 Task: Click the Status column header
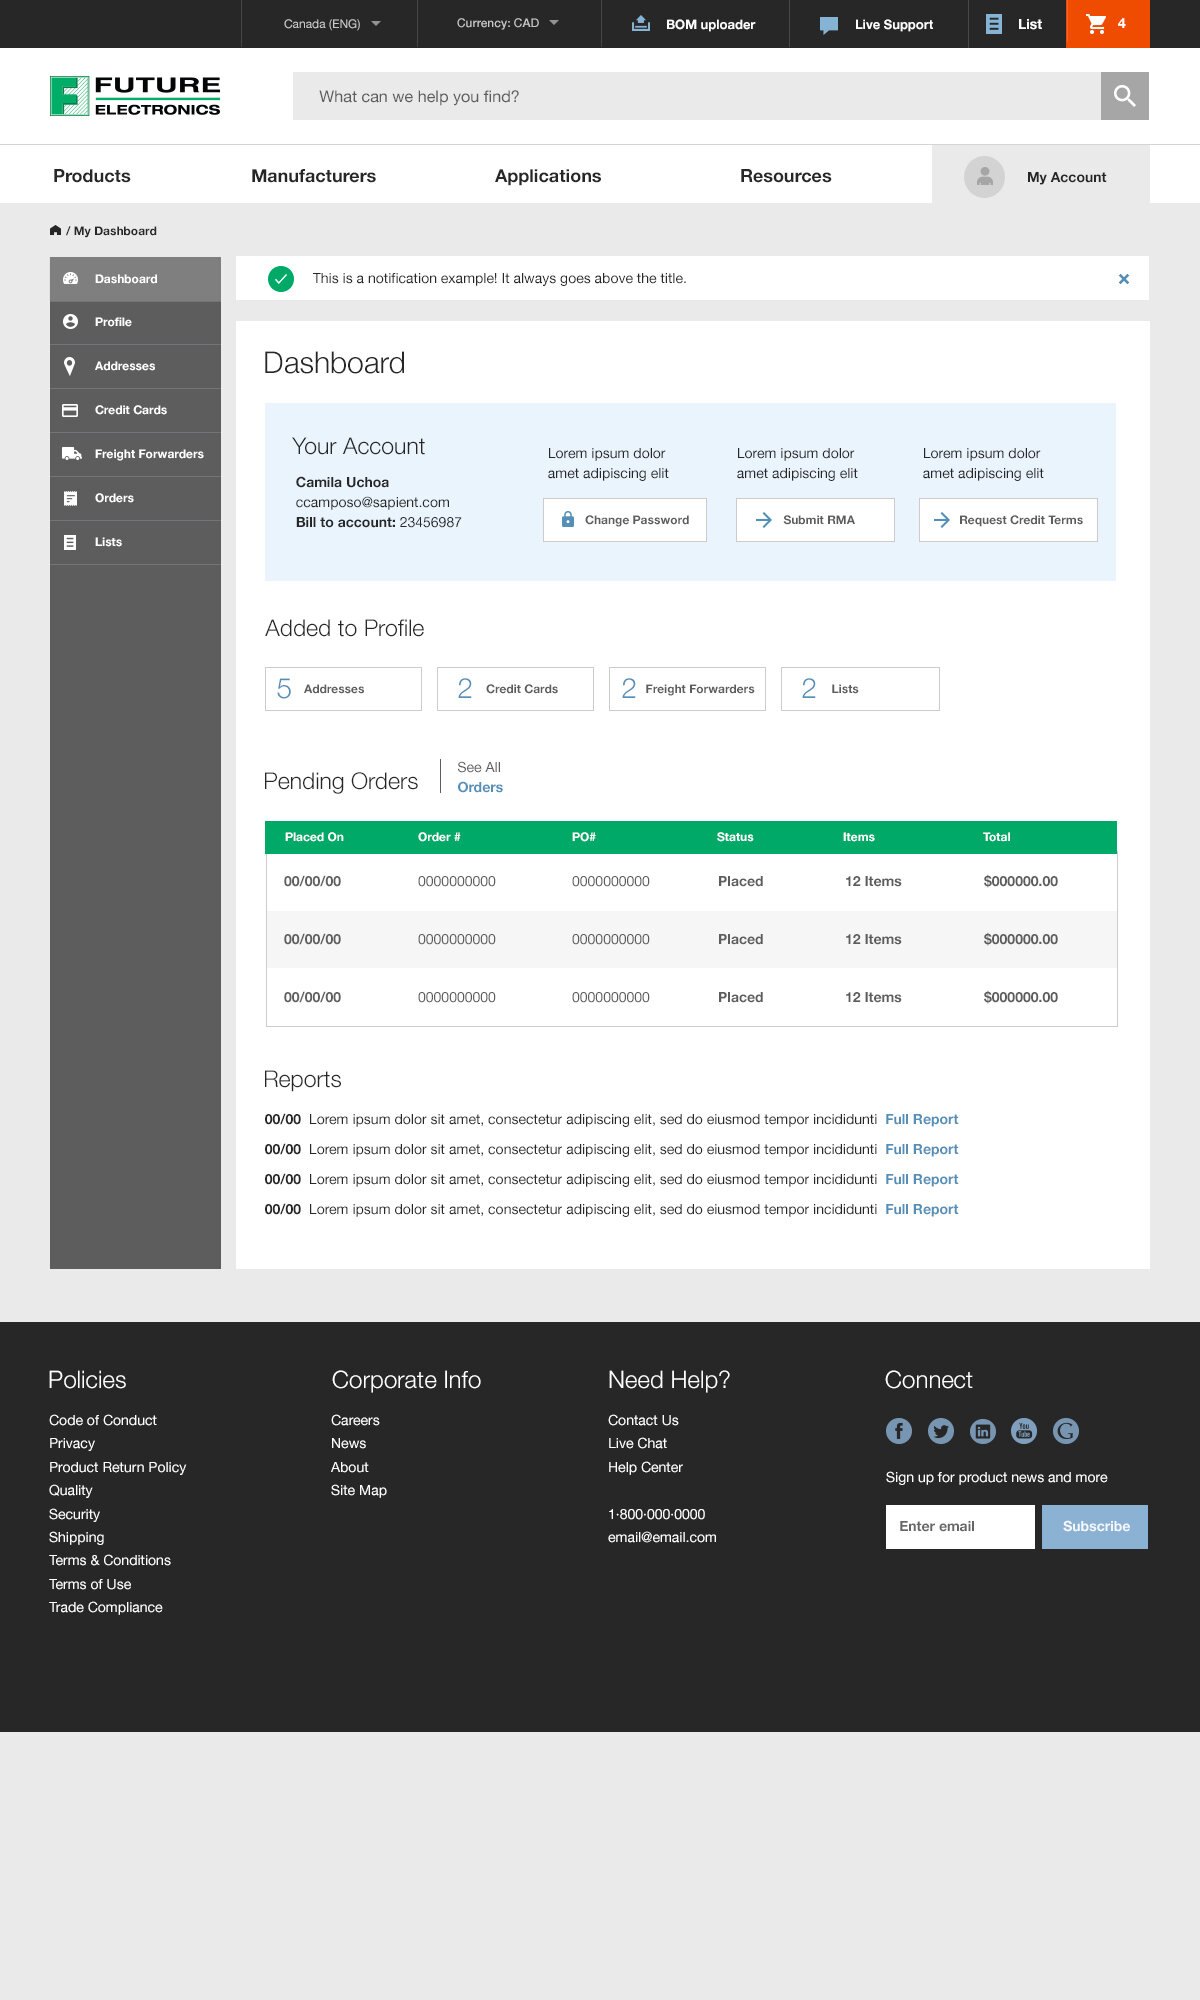tap(735, 837)
